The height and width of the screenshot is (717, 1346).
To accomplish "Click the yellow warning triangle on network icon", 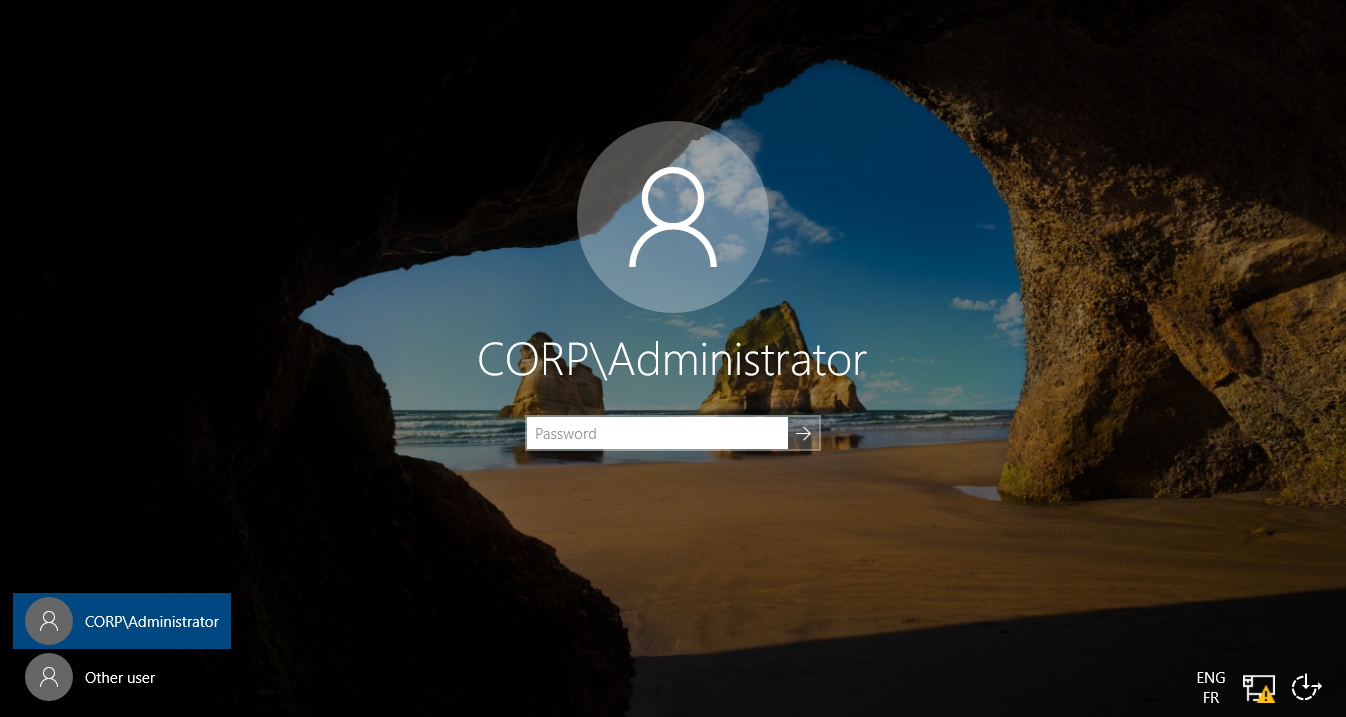I will click(x=1266, y=694).
